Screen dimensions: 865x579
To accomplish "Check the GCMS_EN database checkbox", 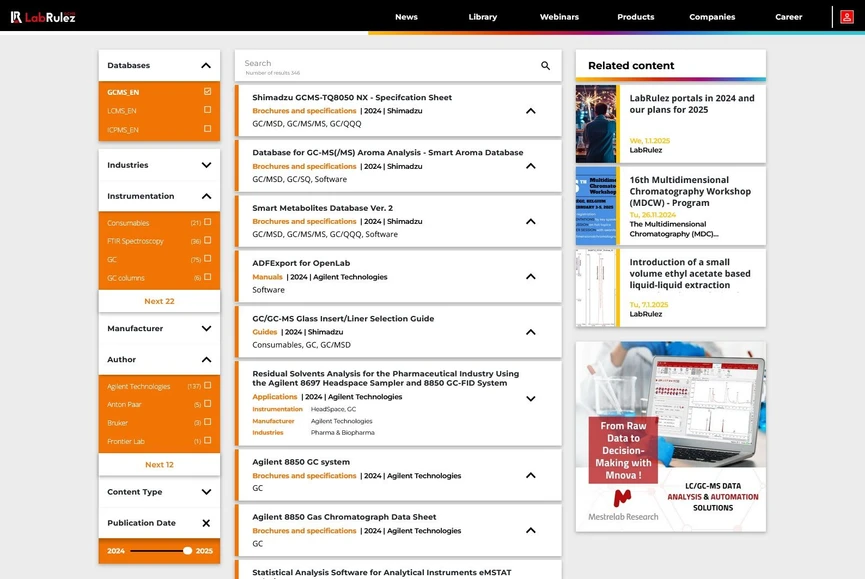I will tap(207, 92).
